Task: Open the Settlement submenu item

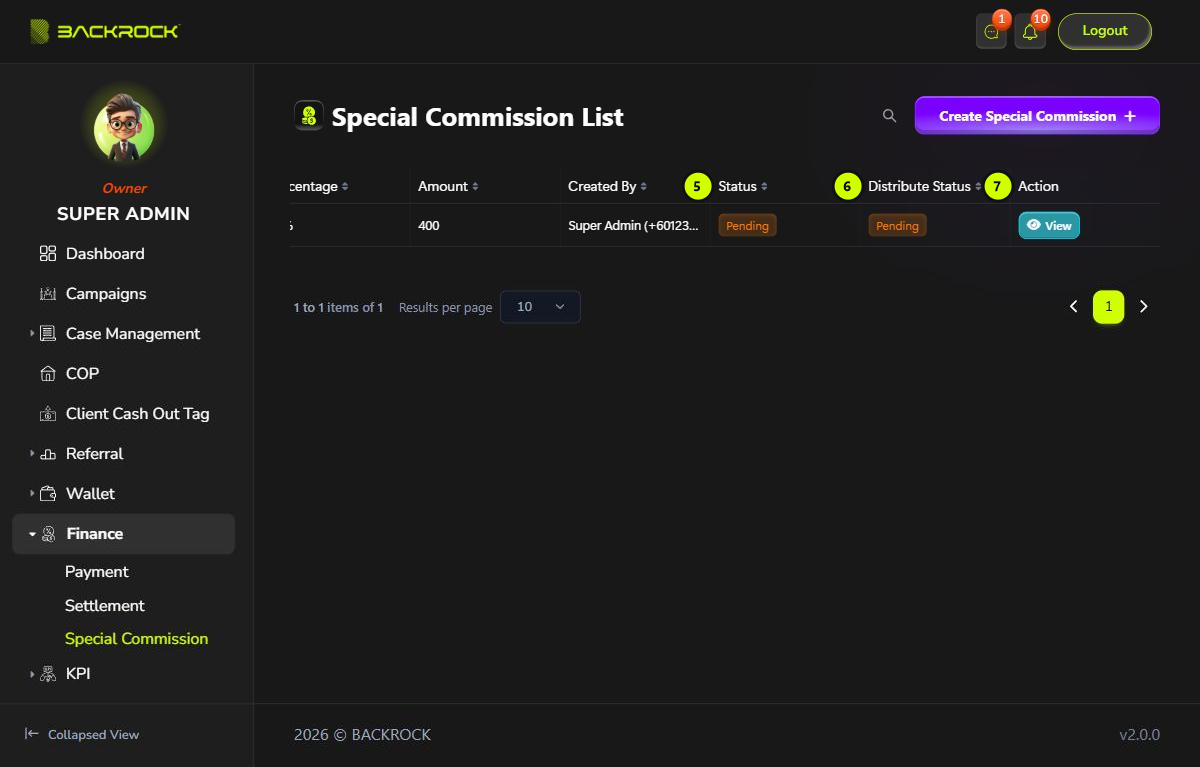Action: [x=105, y=606]
